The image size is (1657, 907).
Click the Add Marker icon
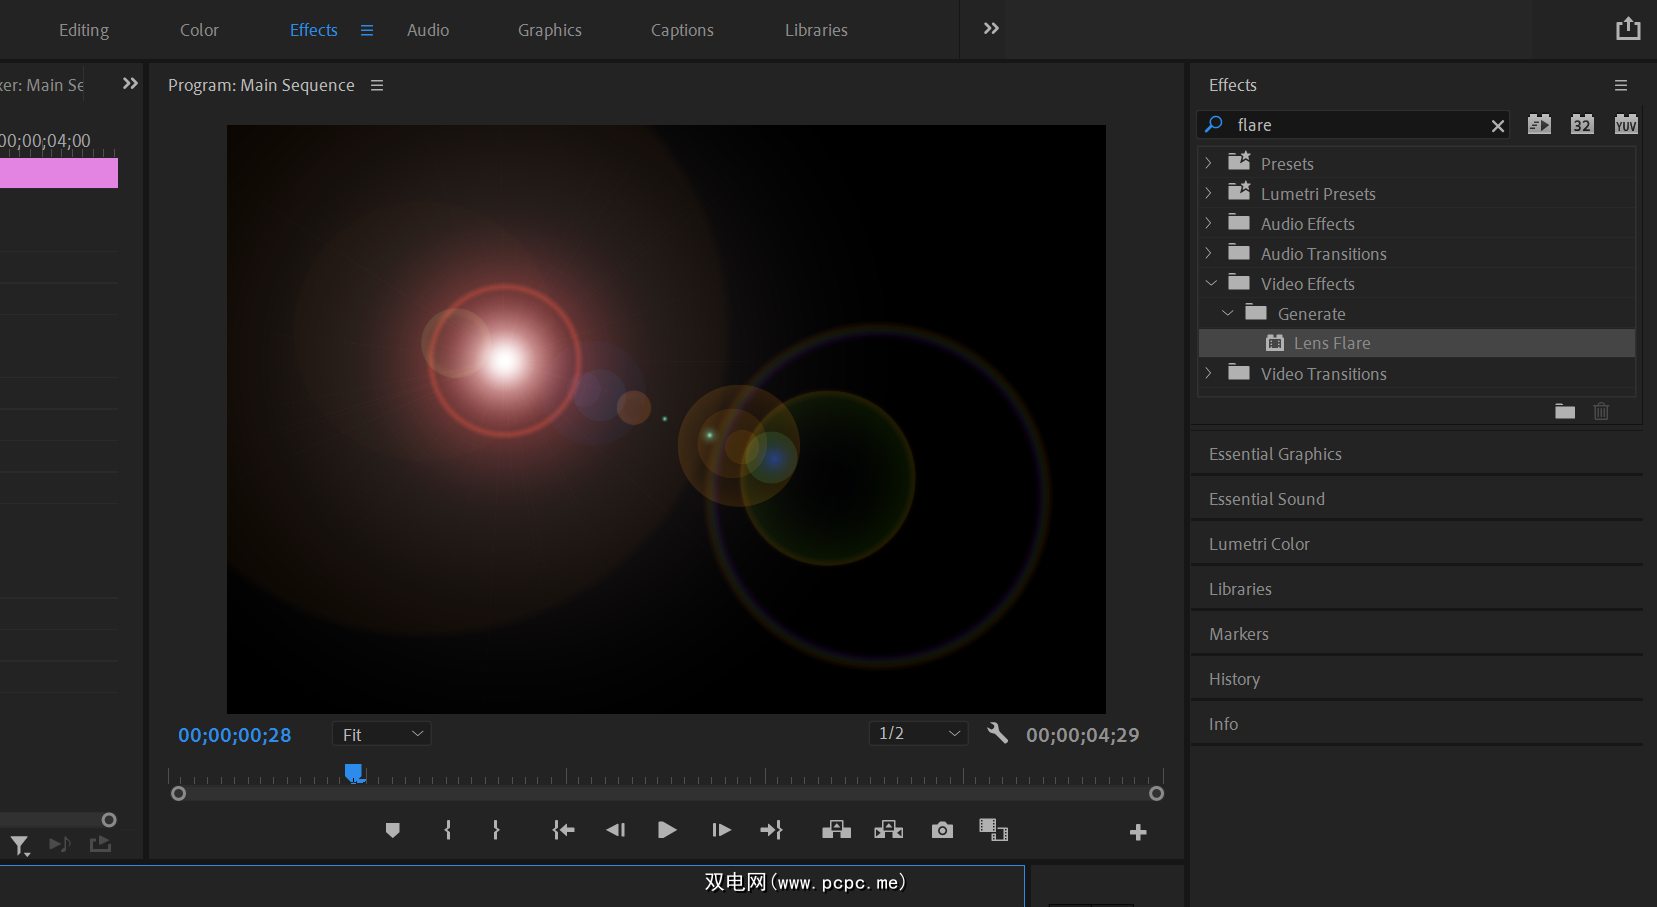[x=392, y=830]
